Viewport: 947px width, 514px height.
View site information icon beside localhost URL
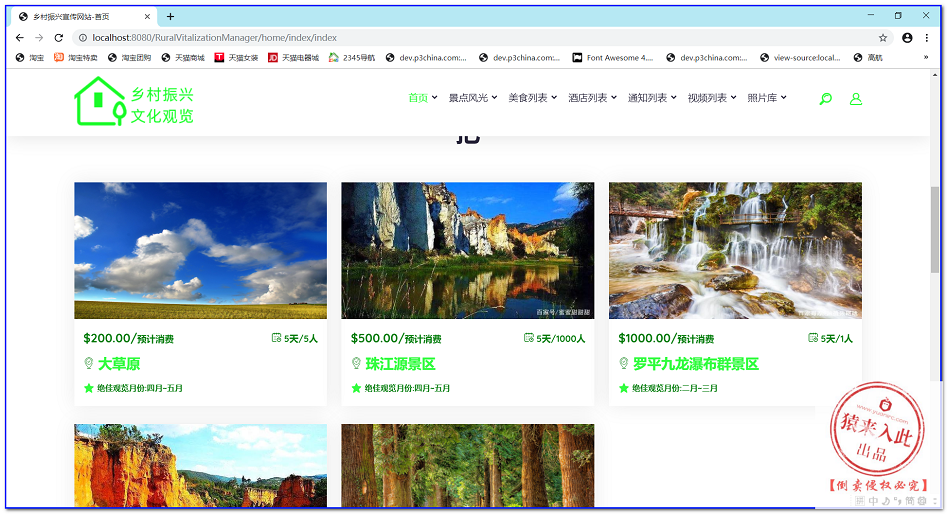(x=83, y=37)
